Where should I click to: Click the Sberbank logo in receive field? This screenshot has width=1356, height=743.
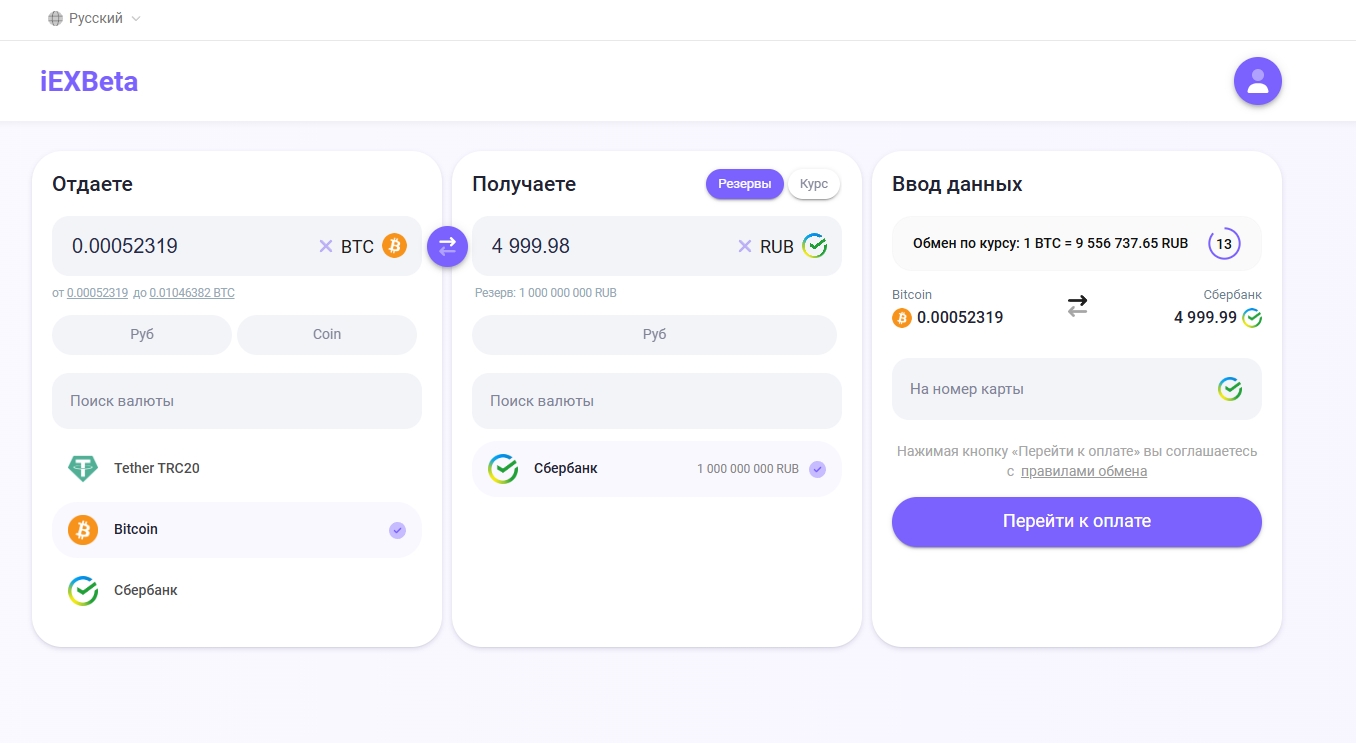(x=814, y=246)
